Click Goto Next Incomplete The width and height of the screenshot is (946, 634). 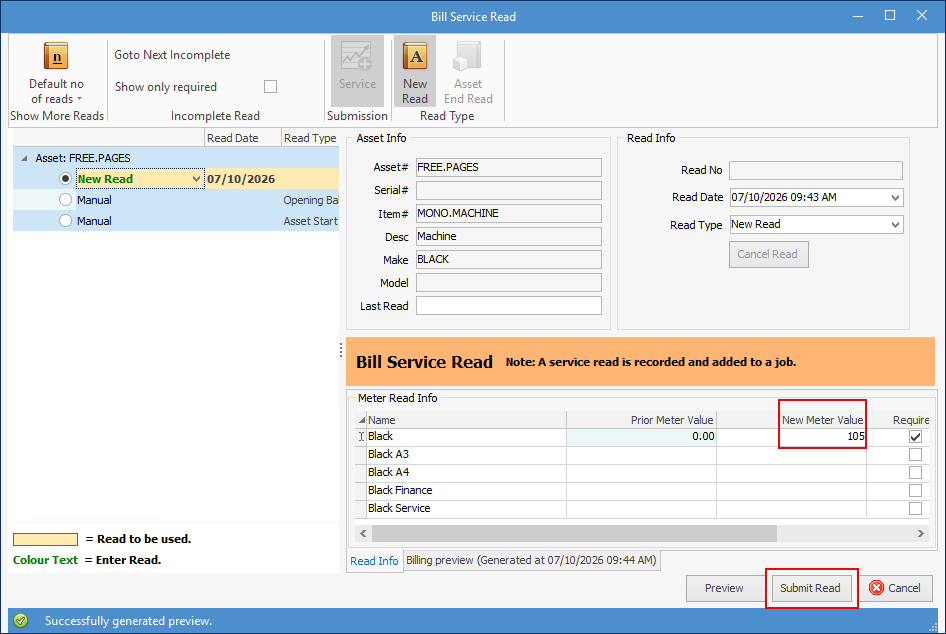click(x=172, y=55)
